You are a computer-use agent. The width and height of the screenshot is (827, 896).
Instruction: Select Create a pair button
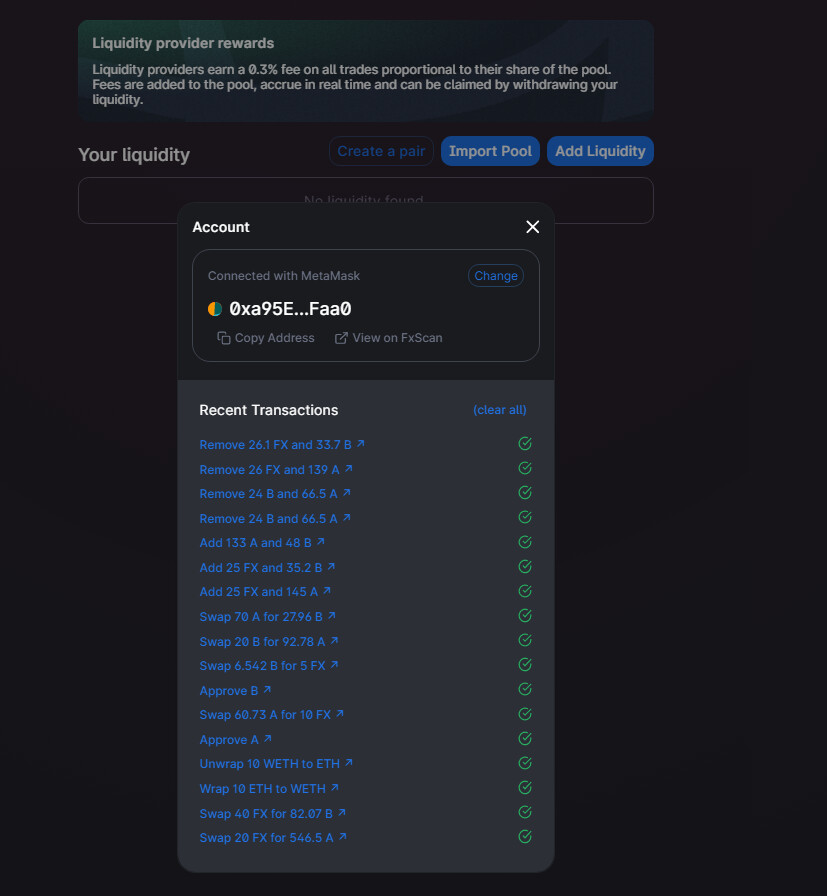pyautogui.click(x=381, y=151)
